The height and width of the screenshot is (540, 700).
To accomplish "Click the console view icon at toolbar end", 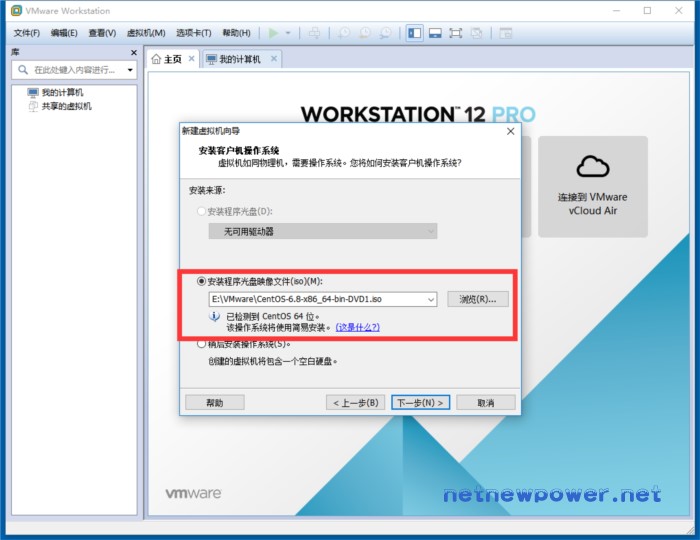I will click(x=505, y=33).
